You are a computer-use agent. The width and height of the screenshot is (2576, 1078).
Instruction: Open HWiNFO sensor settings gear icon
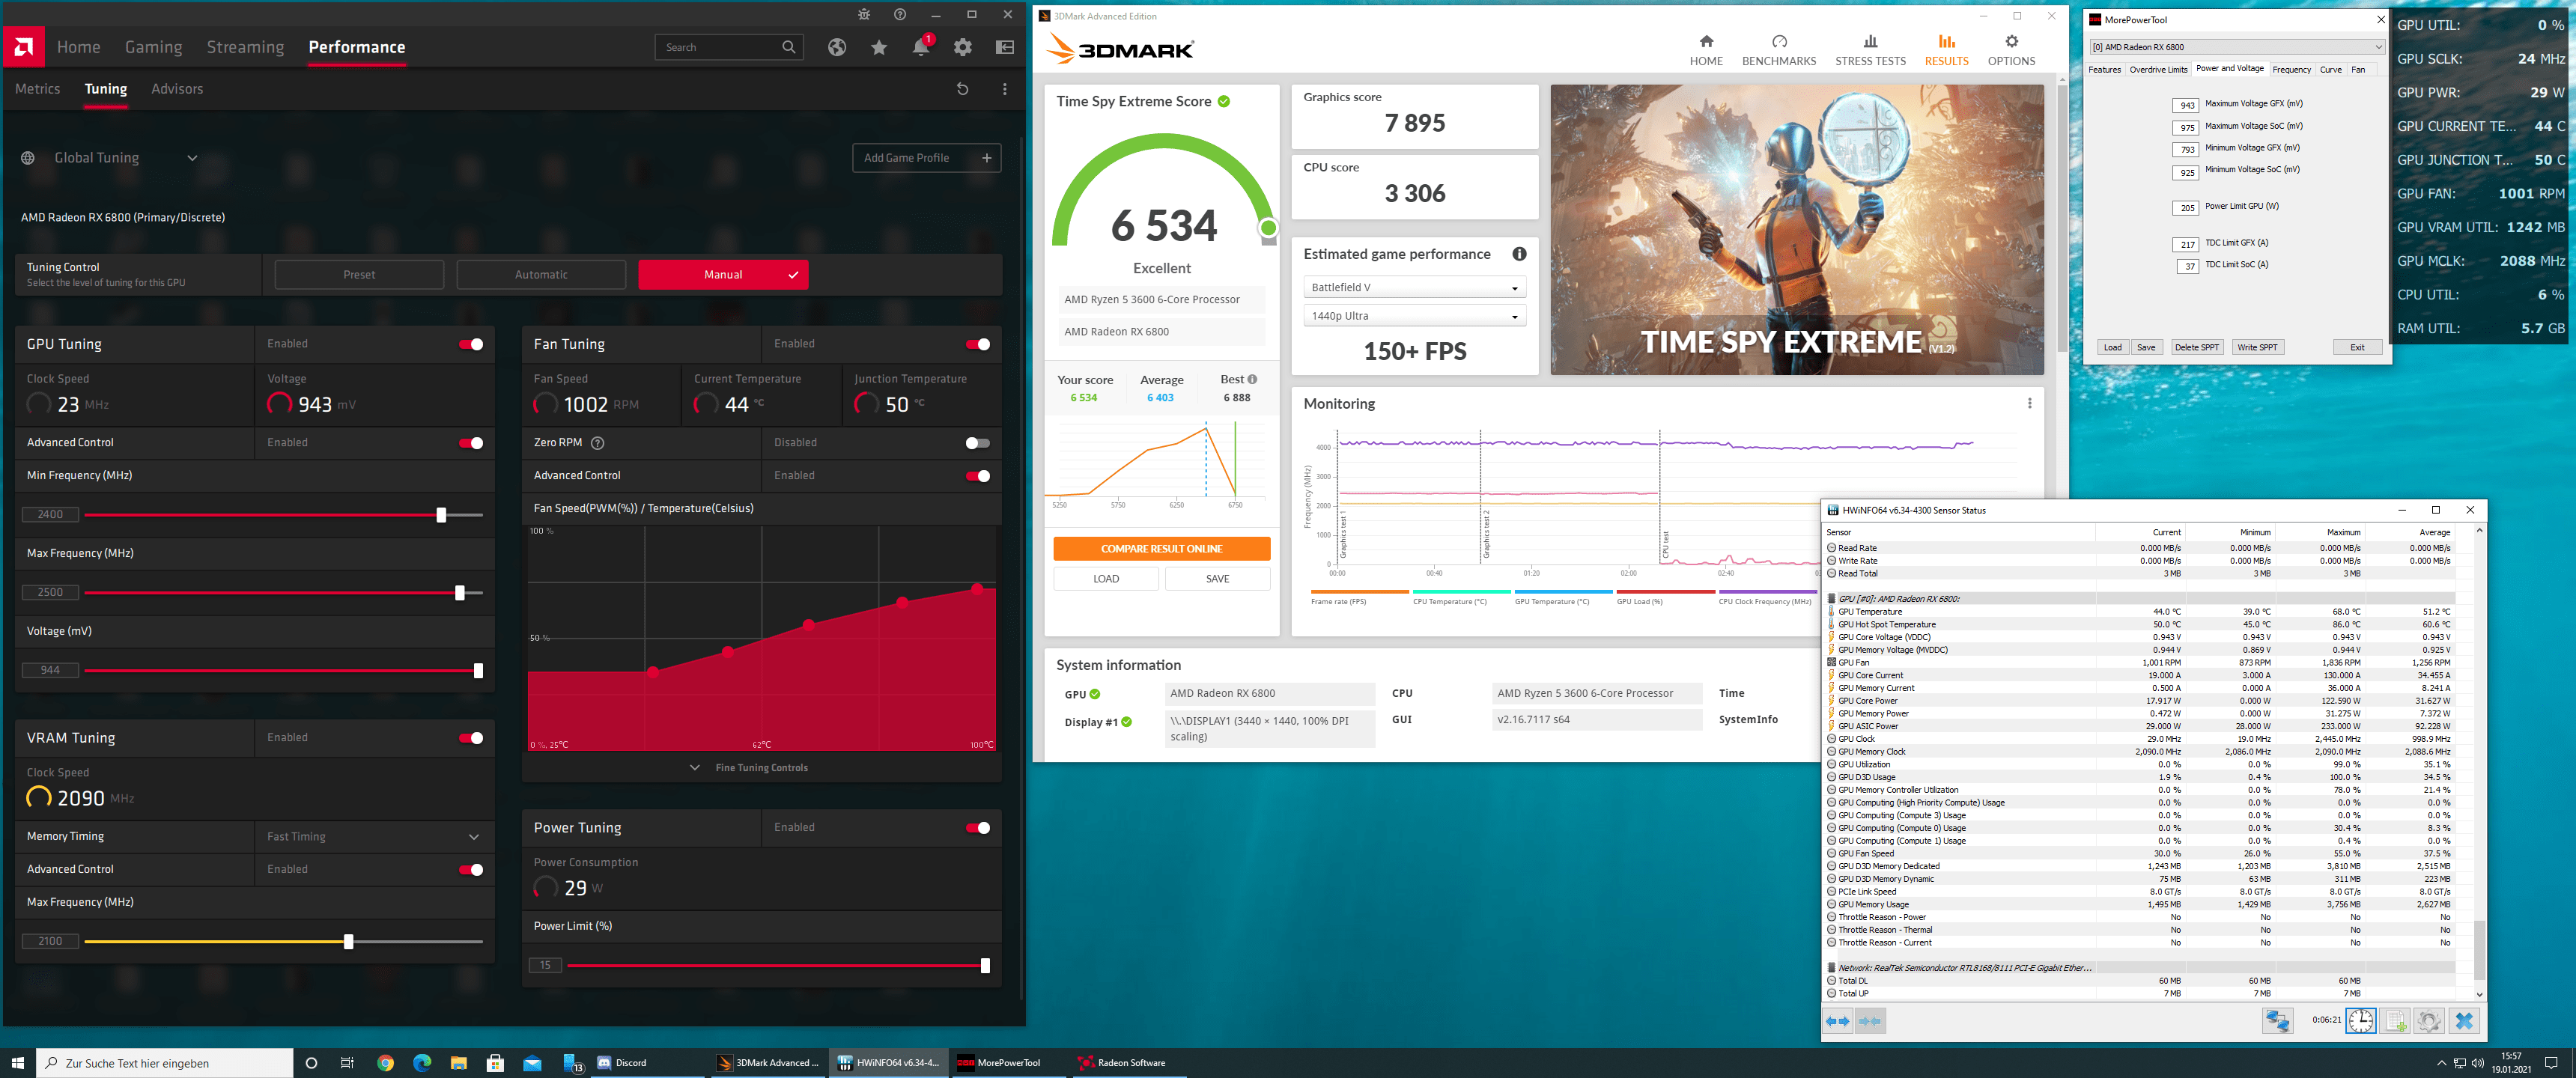[x=2429, y=1021]
